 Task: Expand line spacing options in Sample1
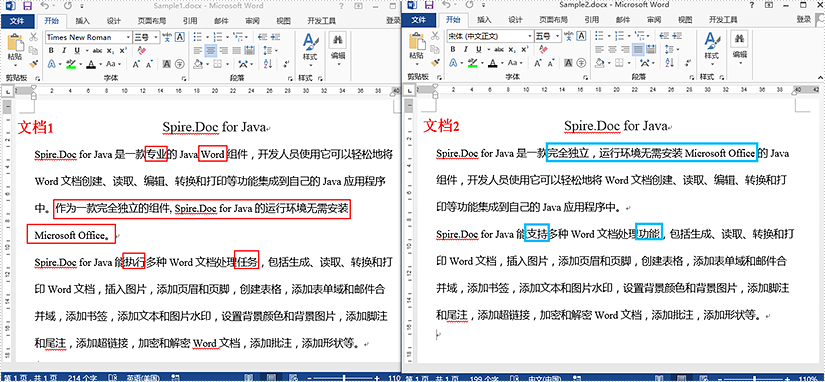click(276, 51)
